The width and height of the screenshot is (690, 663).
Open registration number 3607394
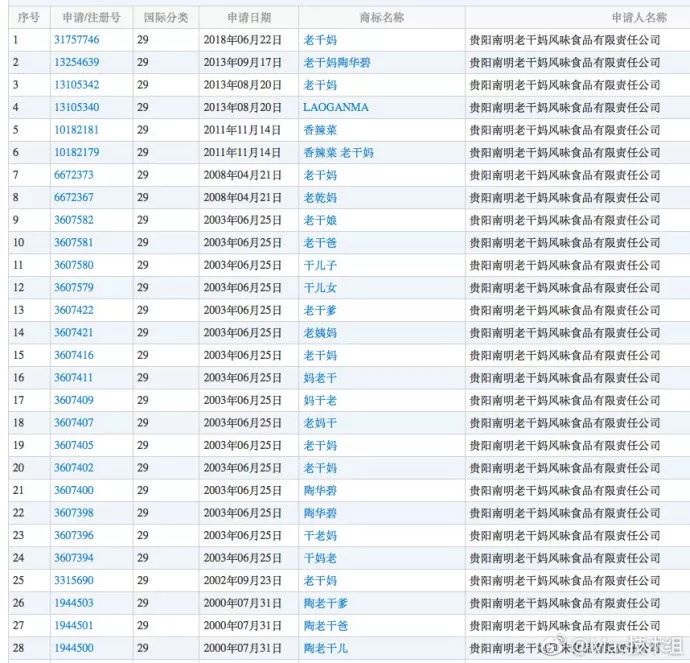(x=74, y=557)
